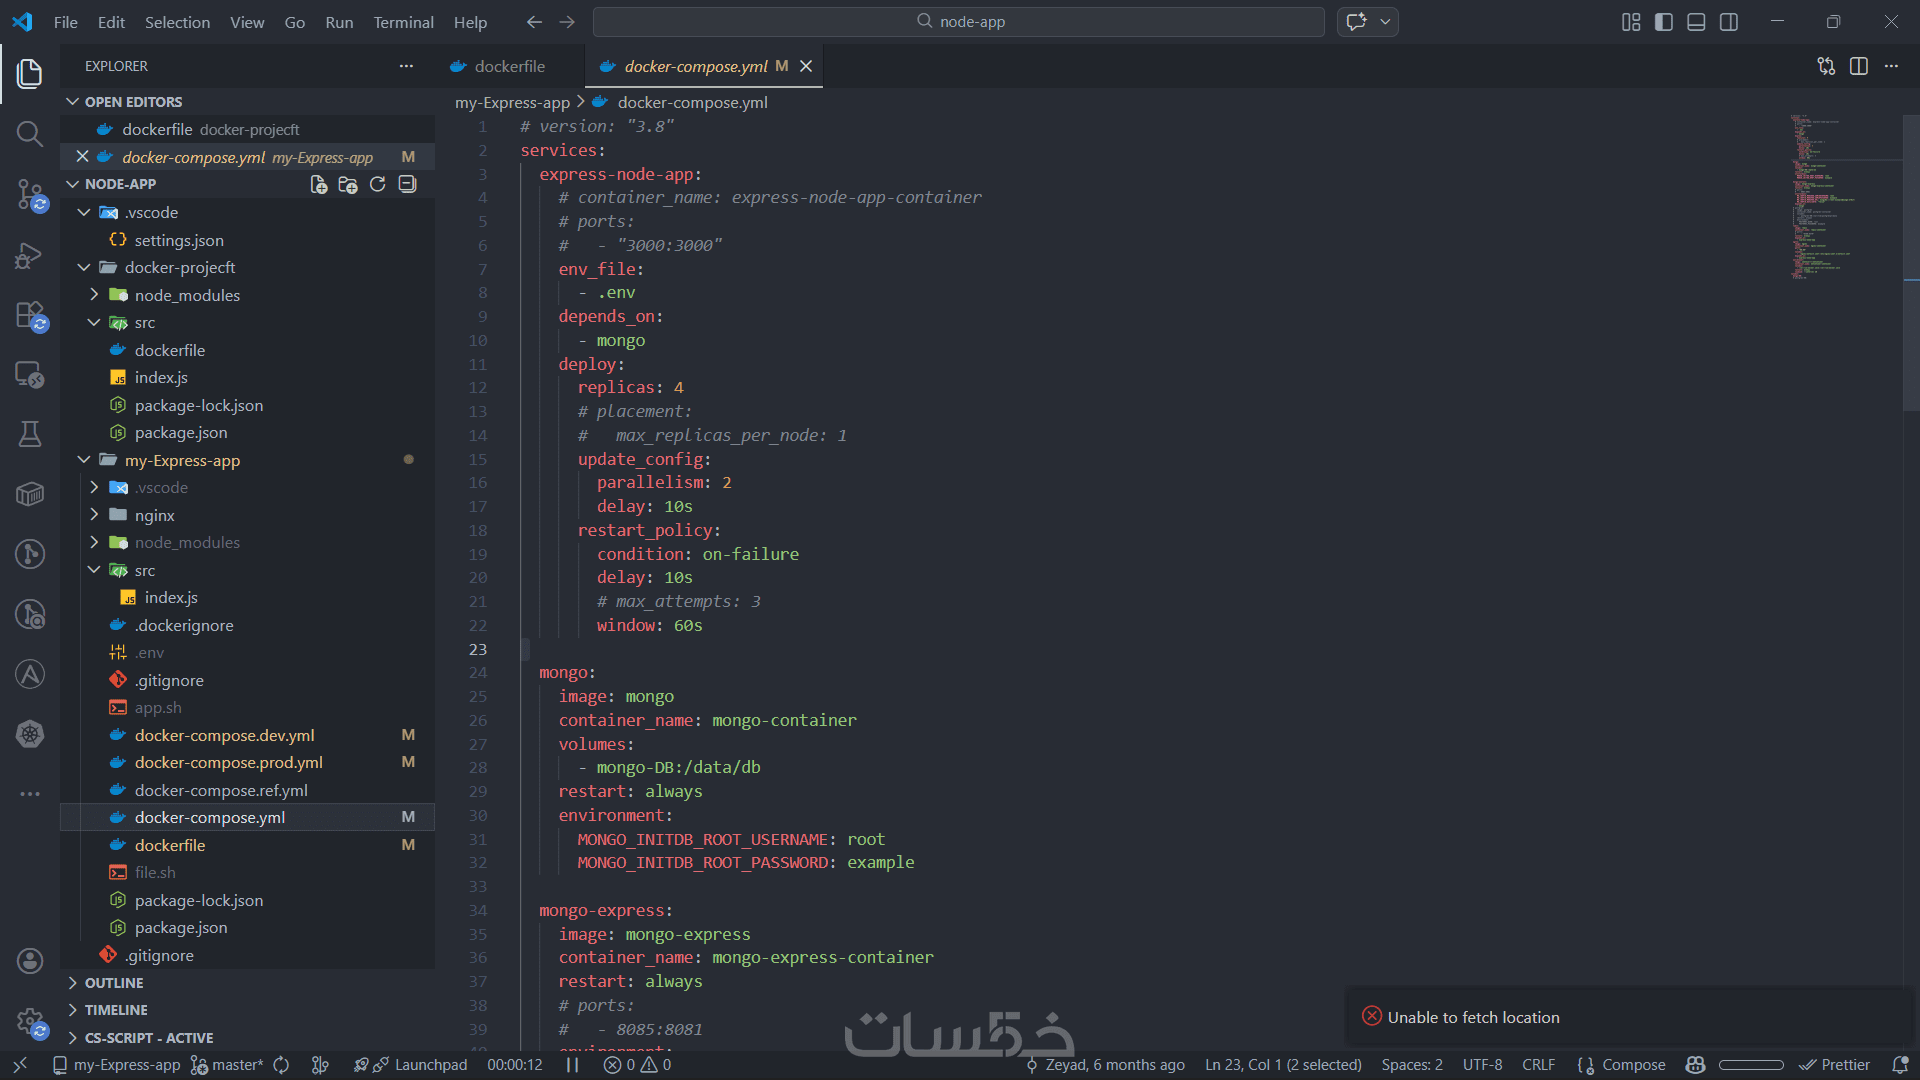Viewport: 1920px width, 1080px height.
Task: Click the master branch indicator
Action: click(228, 1065)
